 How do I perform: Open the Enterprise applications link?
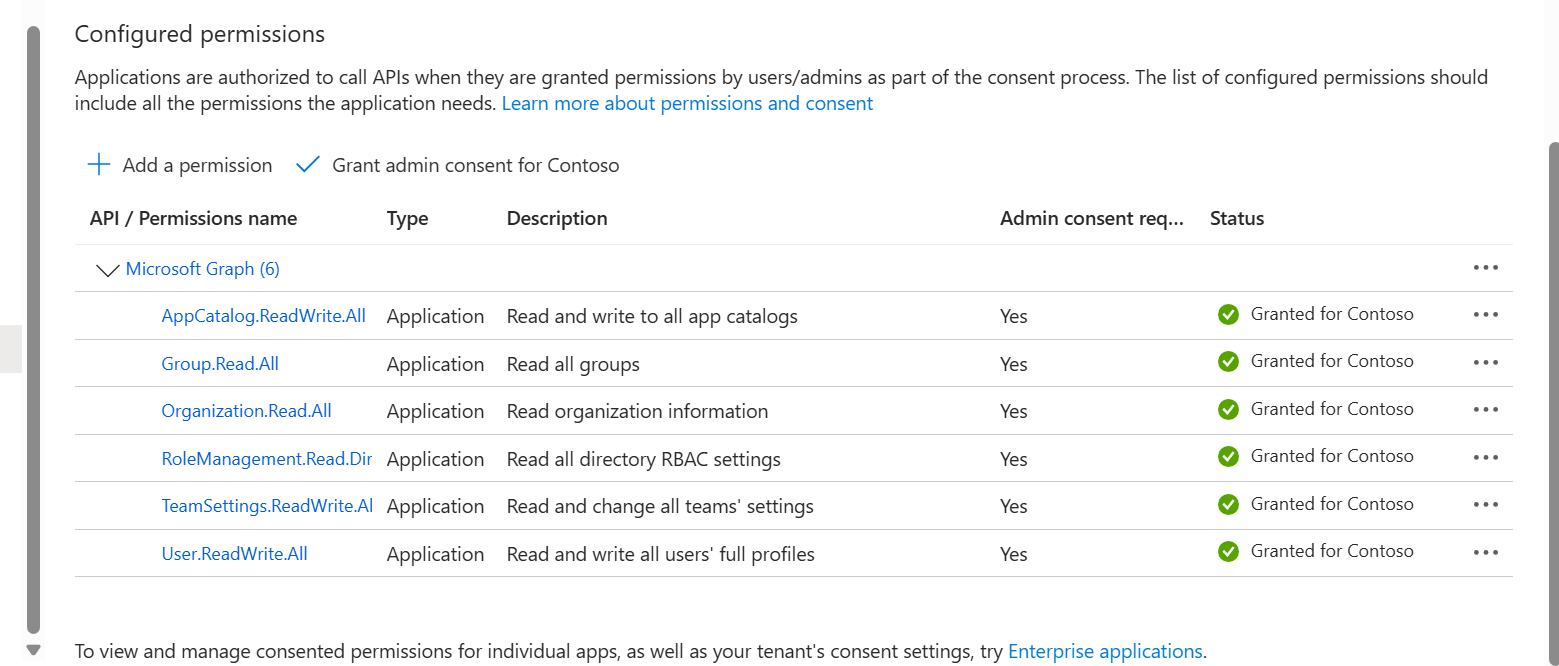[1105, 652]
